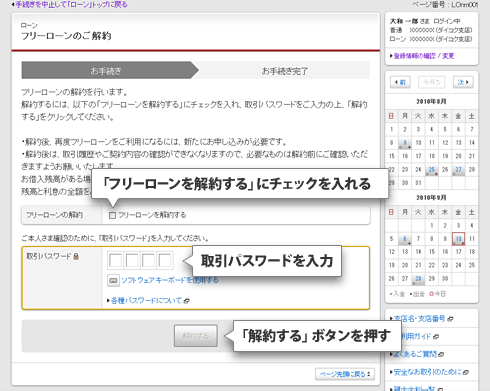490x391 pixels.
Task: Select August 25 in the 2010年8月 calendar
Action: (x=432, y=170)
